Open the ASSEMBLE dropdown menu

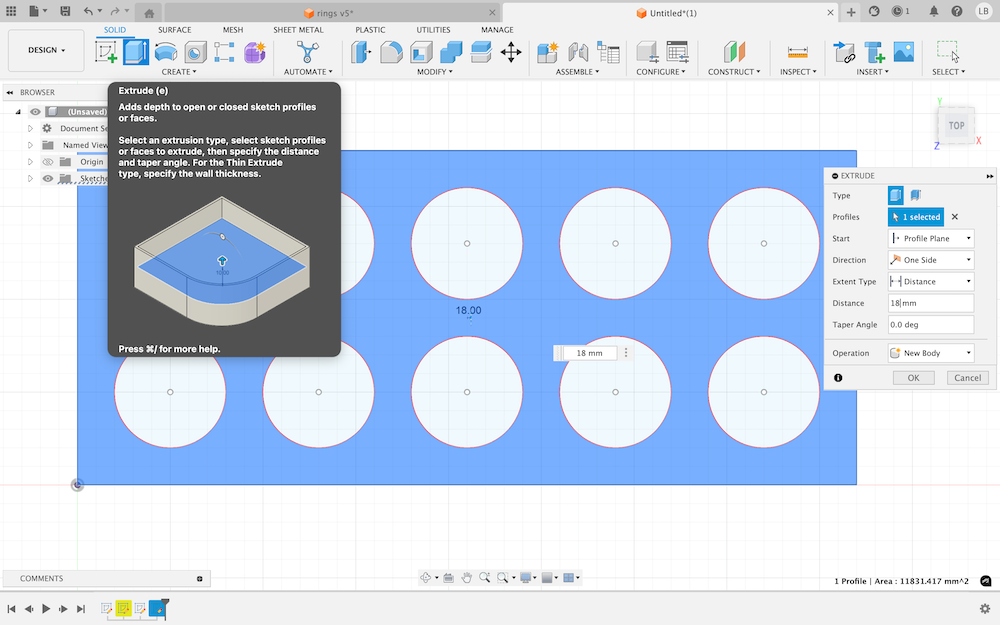click(x=577, y=71)
